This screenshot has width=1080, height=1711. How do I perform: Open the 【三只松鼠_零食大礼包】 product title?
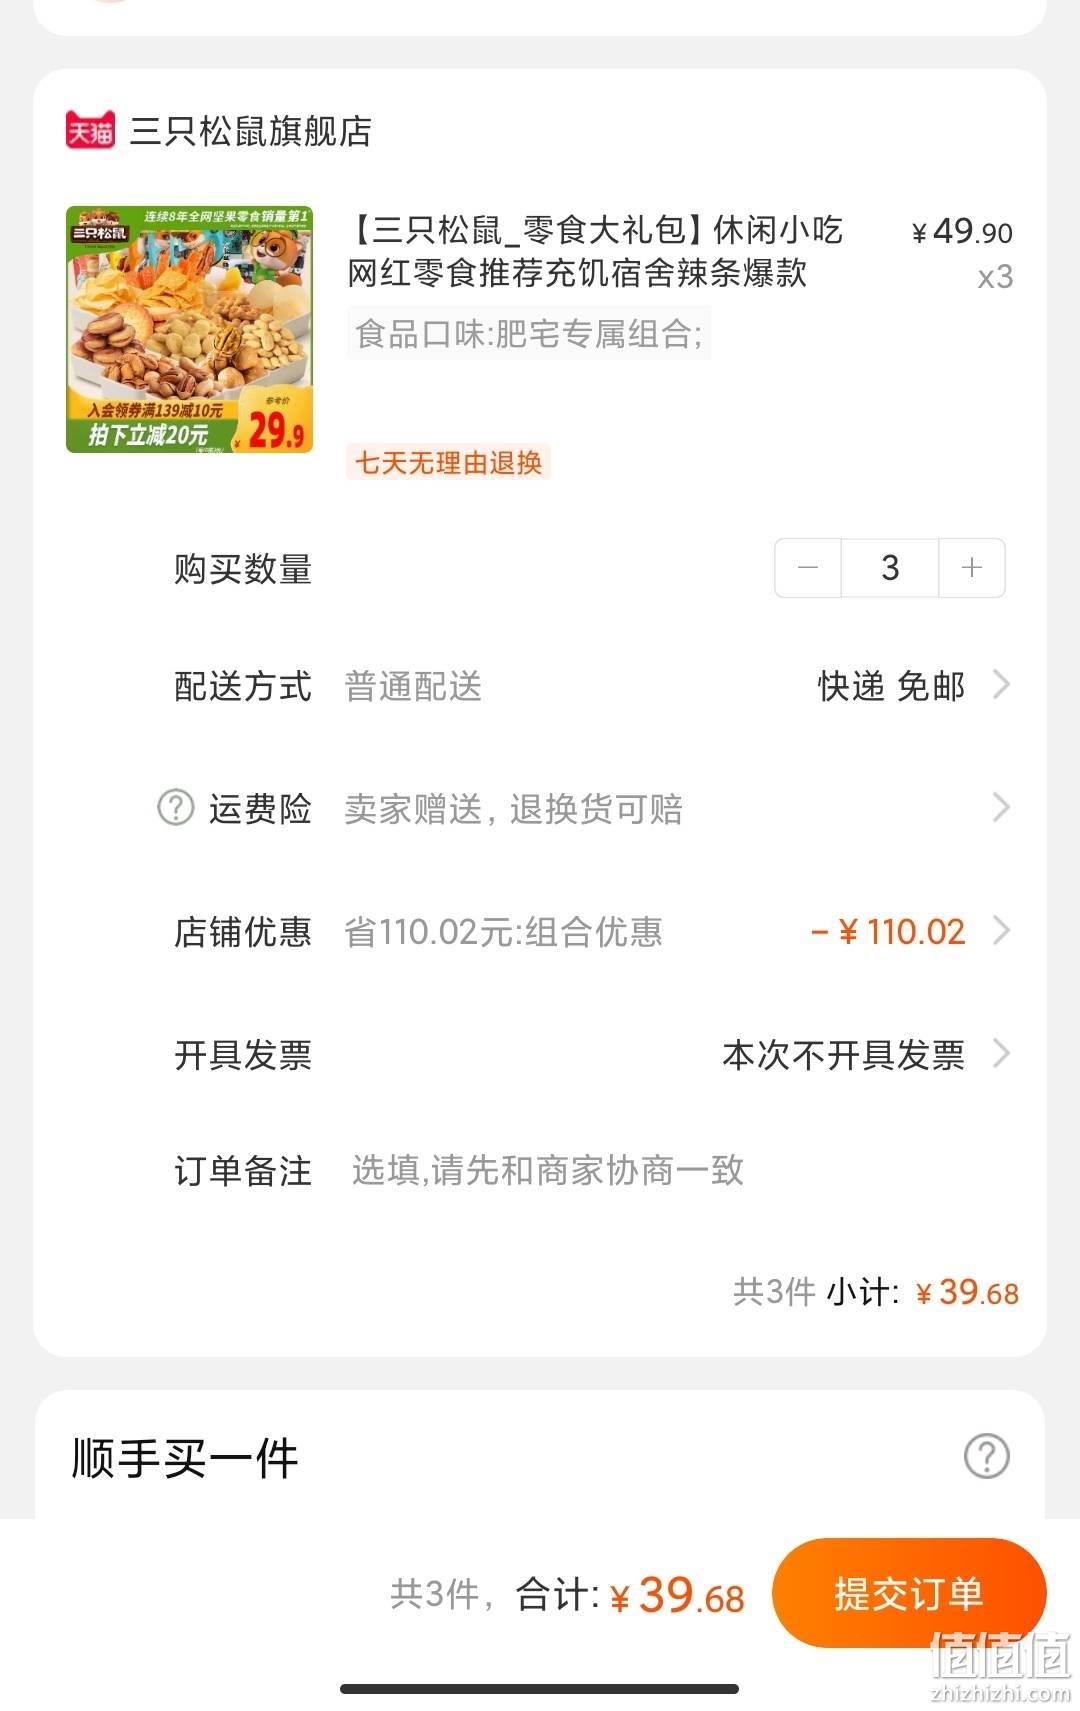[x=596, y=251]
